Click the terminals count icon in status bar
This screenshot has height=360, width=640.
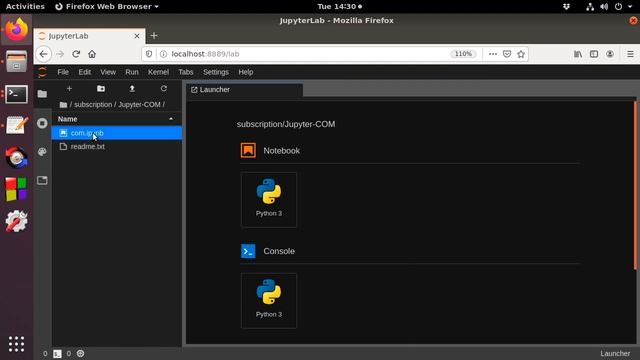click(57, 354)
